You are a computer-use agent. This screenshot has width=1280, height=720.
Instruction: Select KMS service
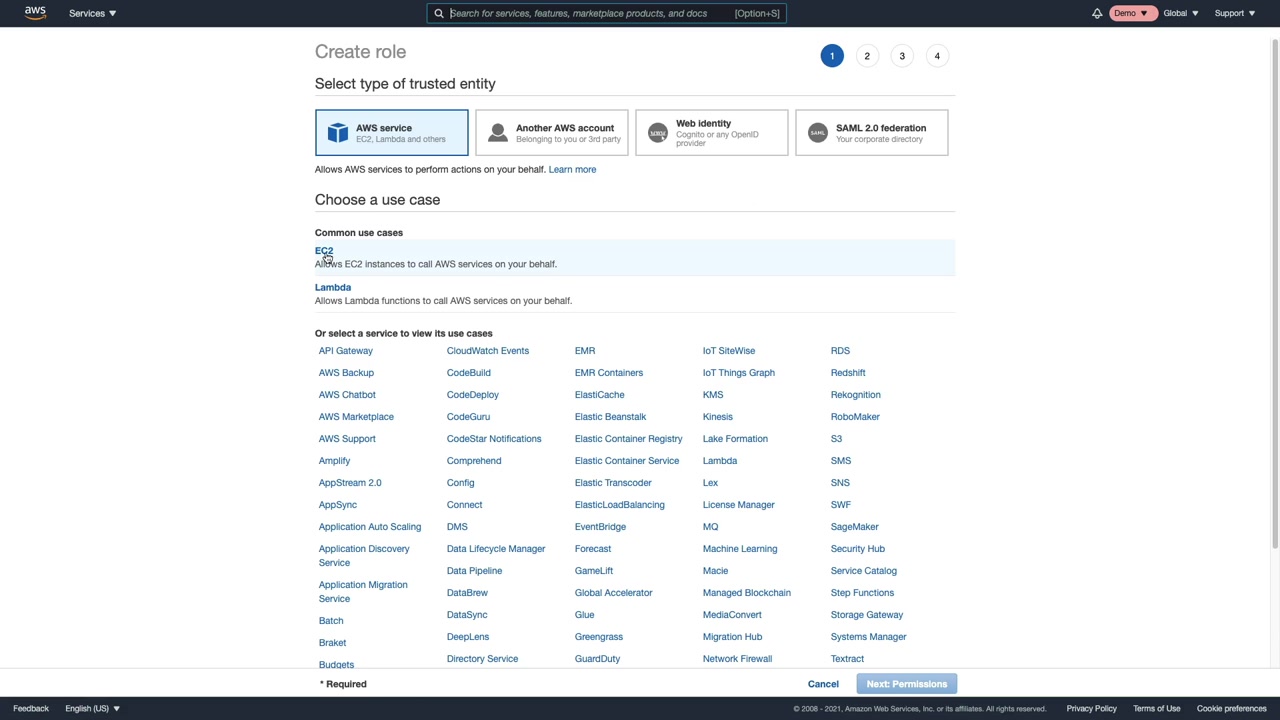tap(713, 395)
